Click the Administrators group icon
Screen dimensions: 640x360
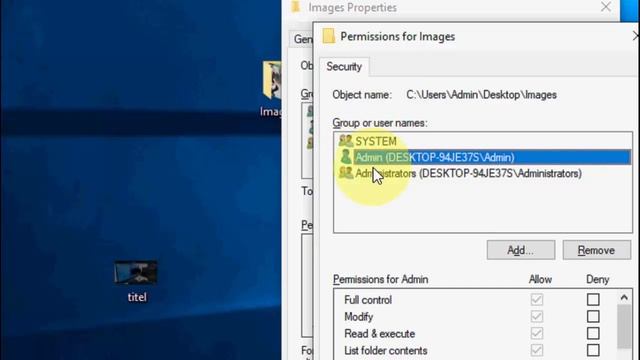345,173
